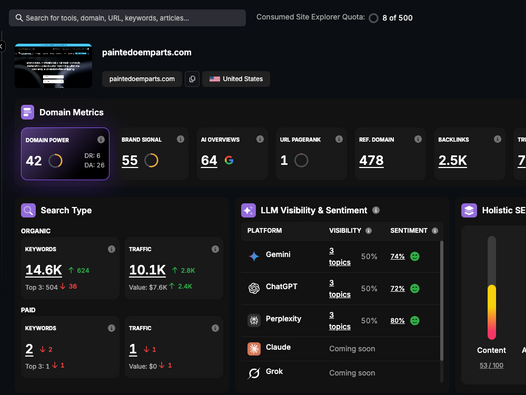Click the Perplexity sentiment smiley icon

(x=415, y=320)
